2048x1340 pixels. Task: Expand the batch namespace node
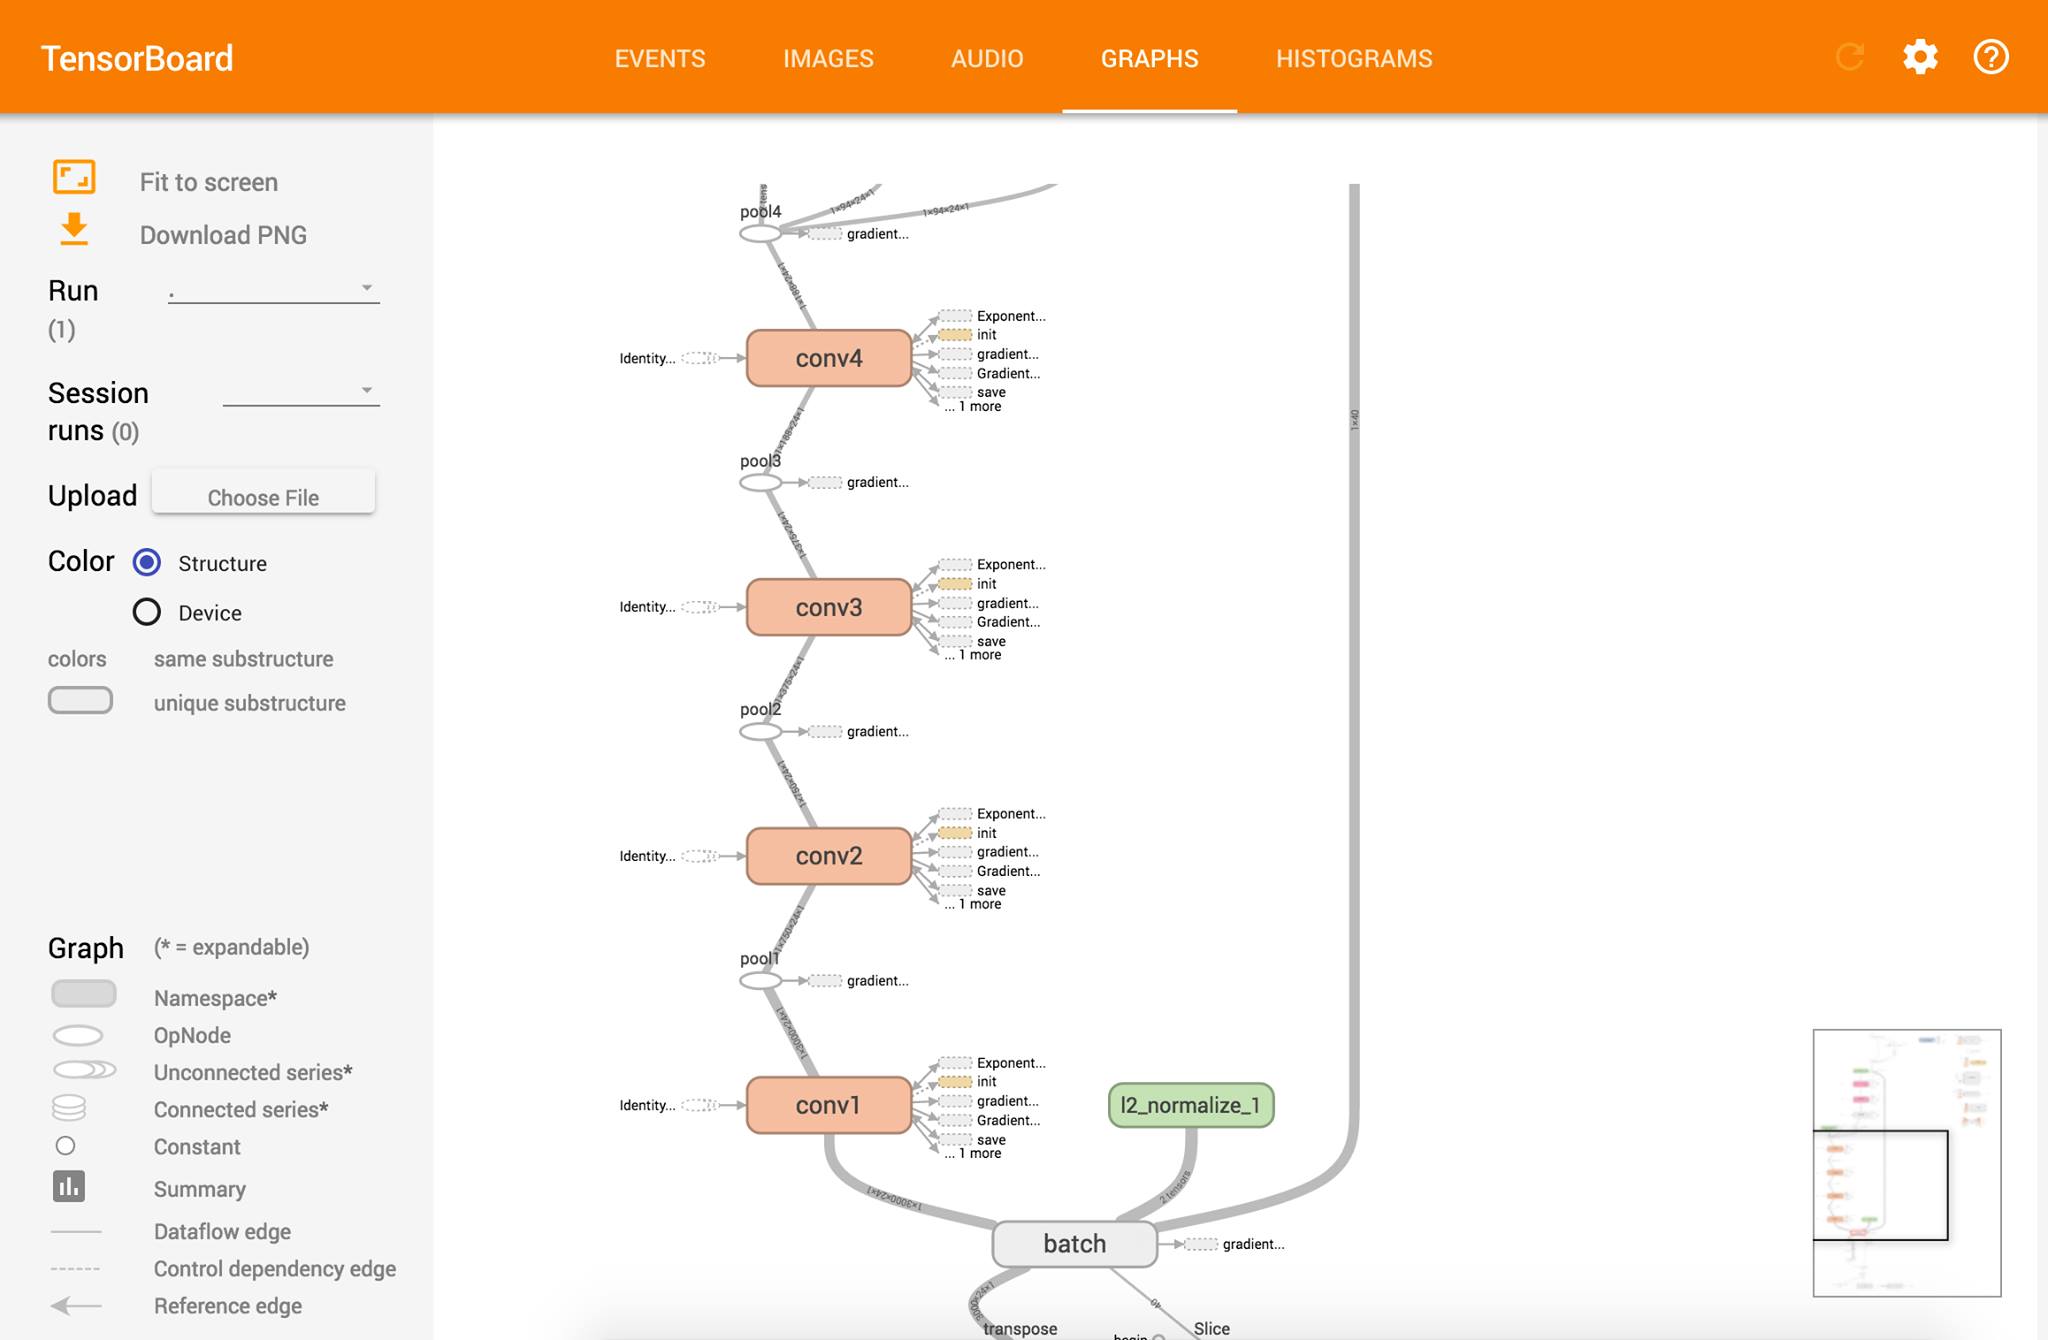(x=1074, y=1244)
